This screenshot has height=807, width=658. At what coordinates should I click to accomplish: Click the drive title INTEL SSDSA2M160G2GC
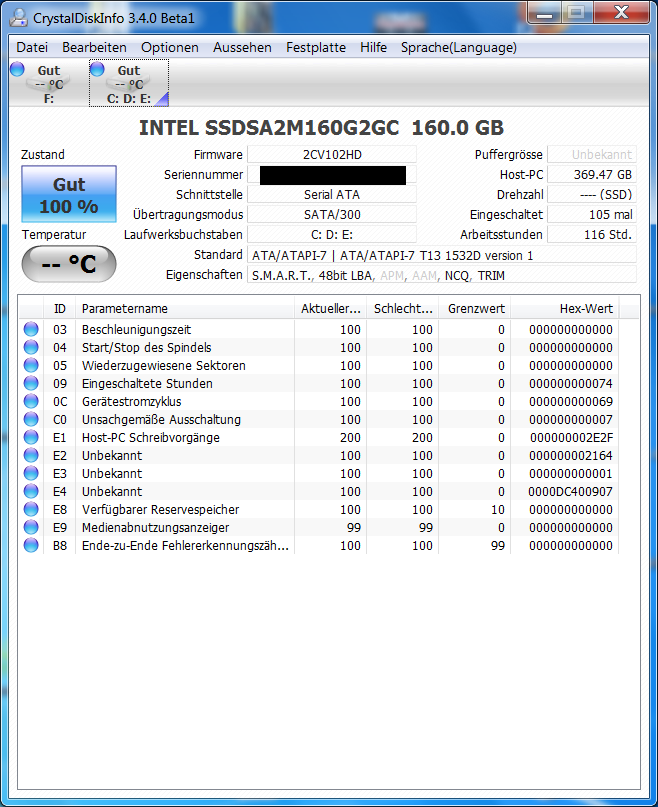pyautogui.click(x=269, y=128)
